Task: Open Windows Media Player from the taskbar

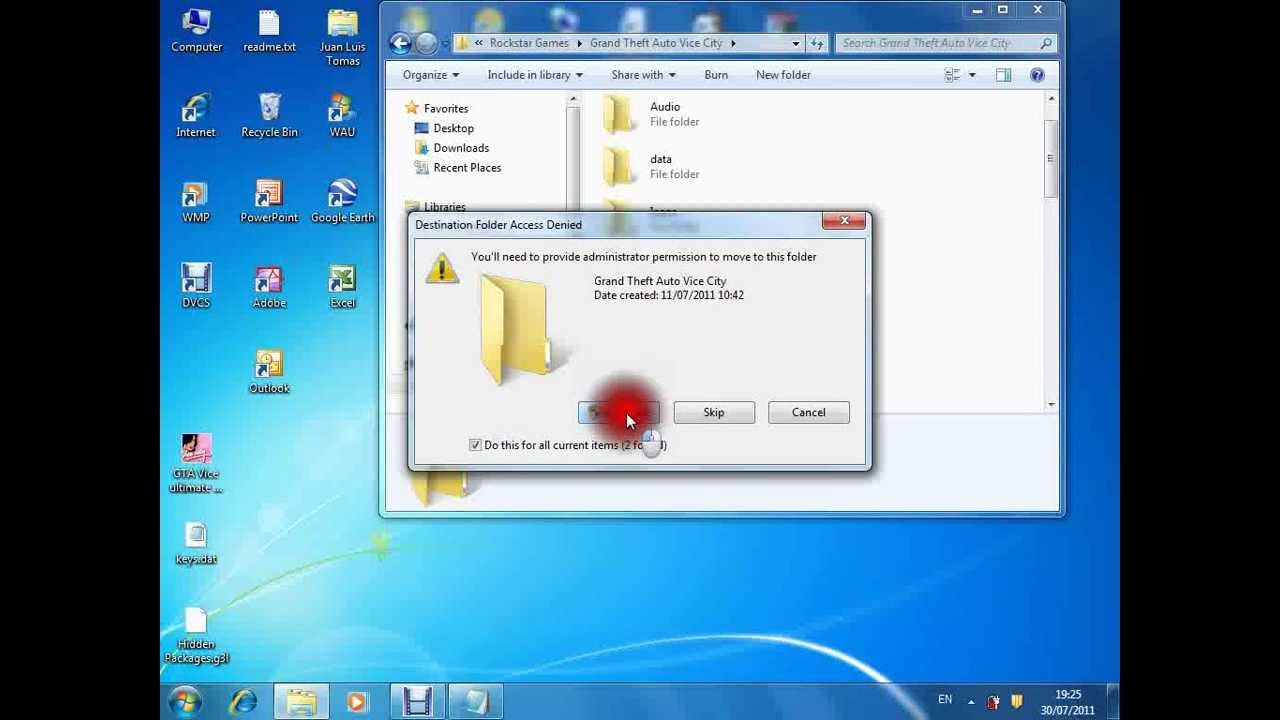Action: click(x=357, y=702)
